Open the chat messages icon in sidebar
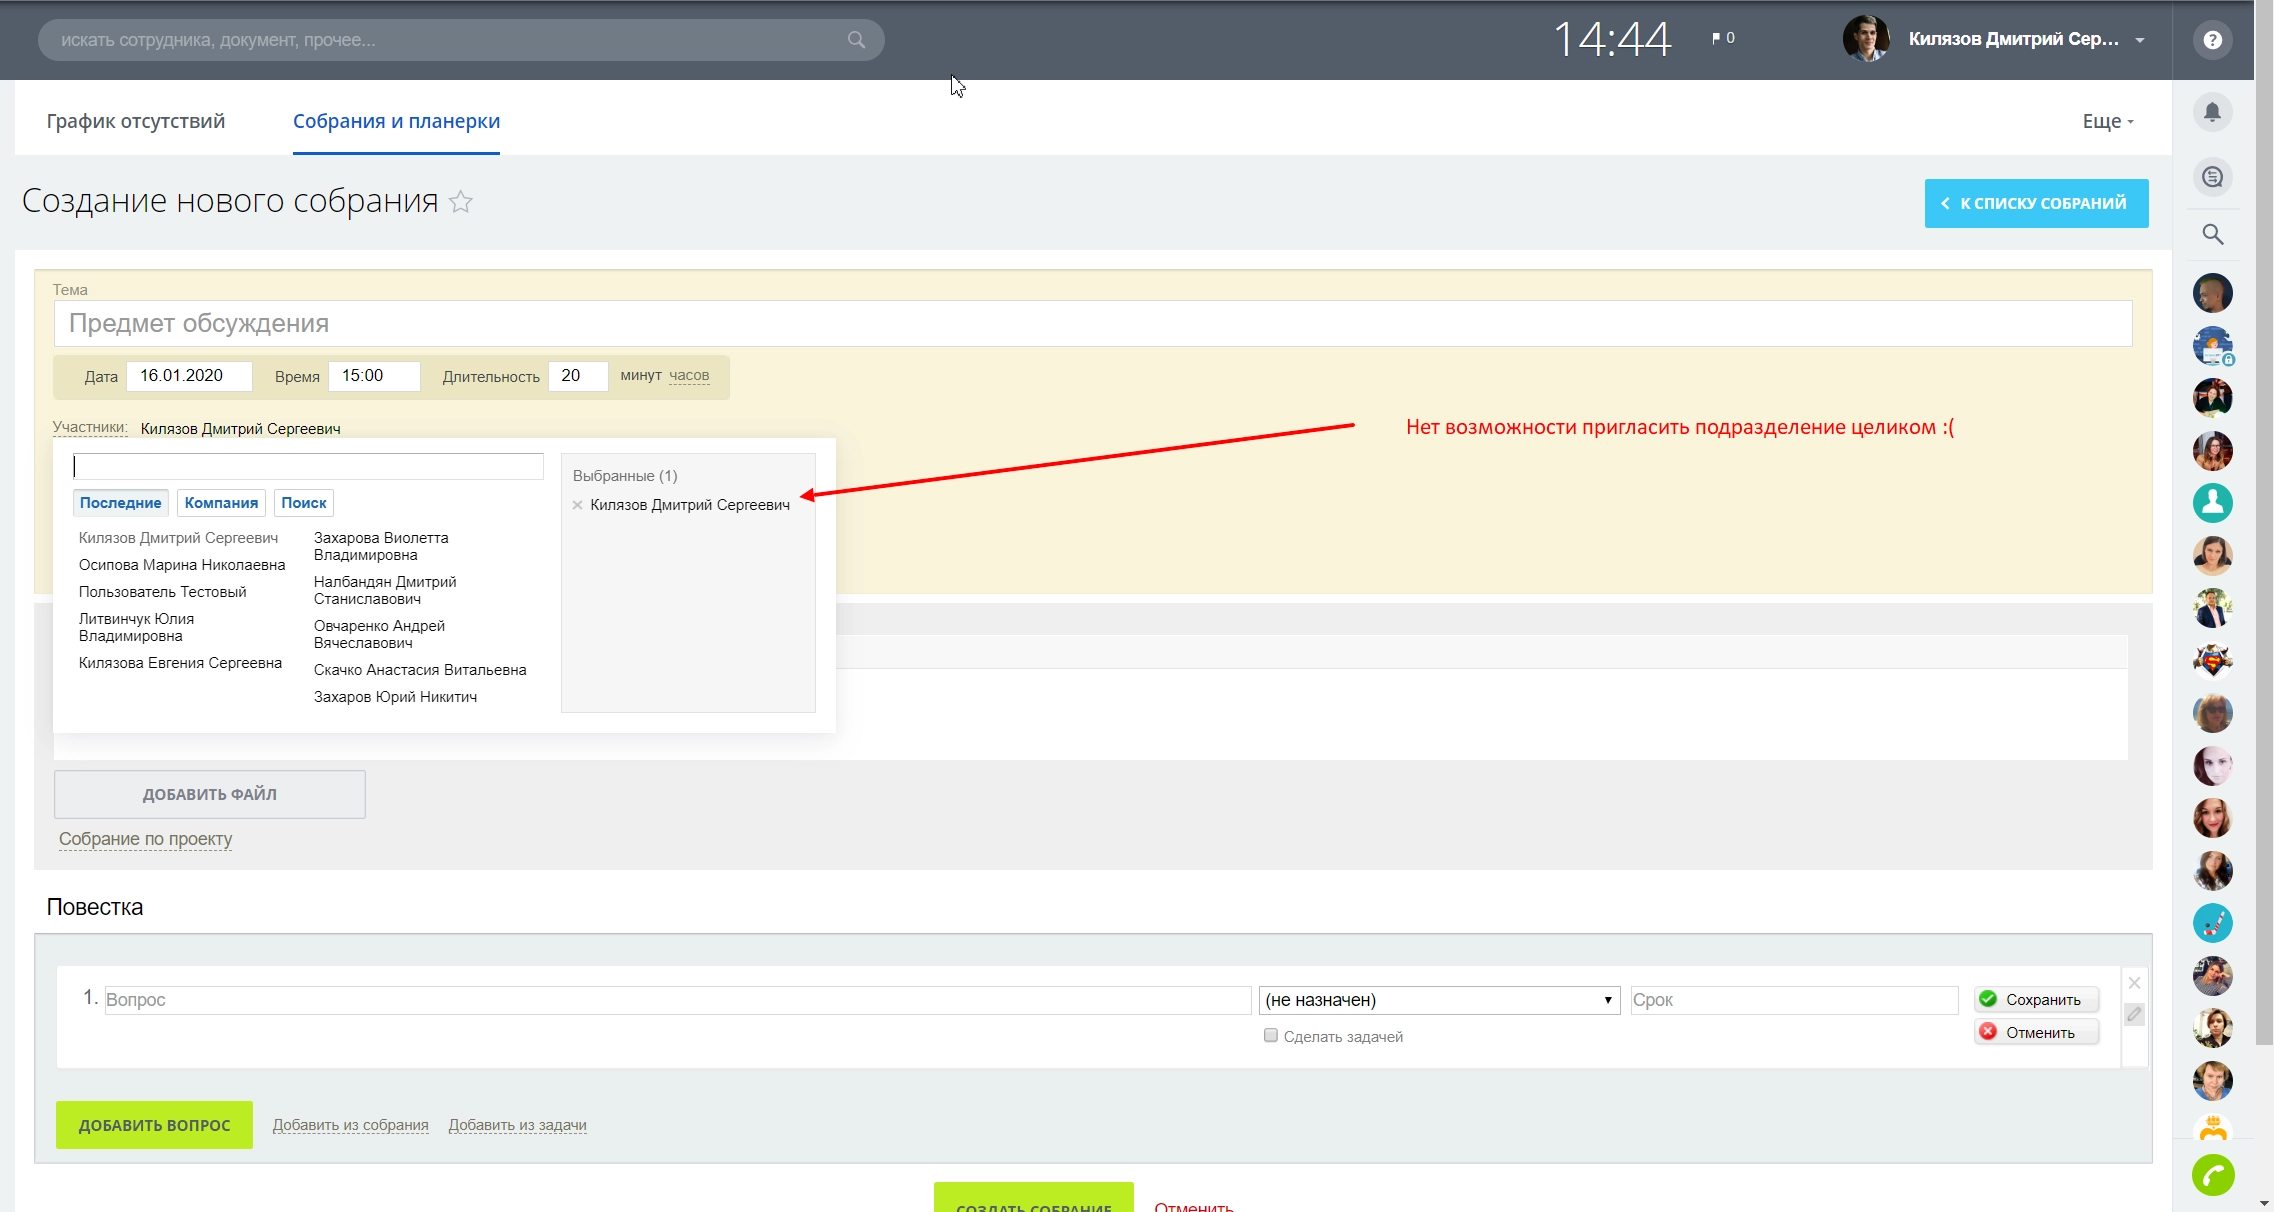Viewport: 2274px width, 1212px height. [x=2212, y=177]
